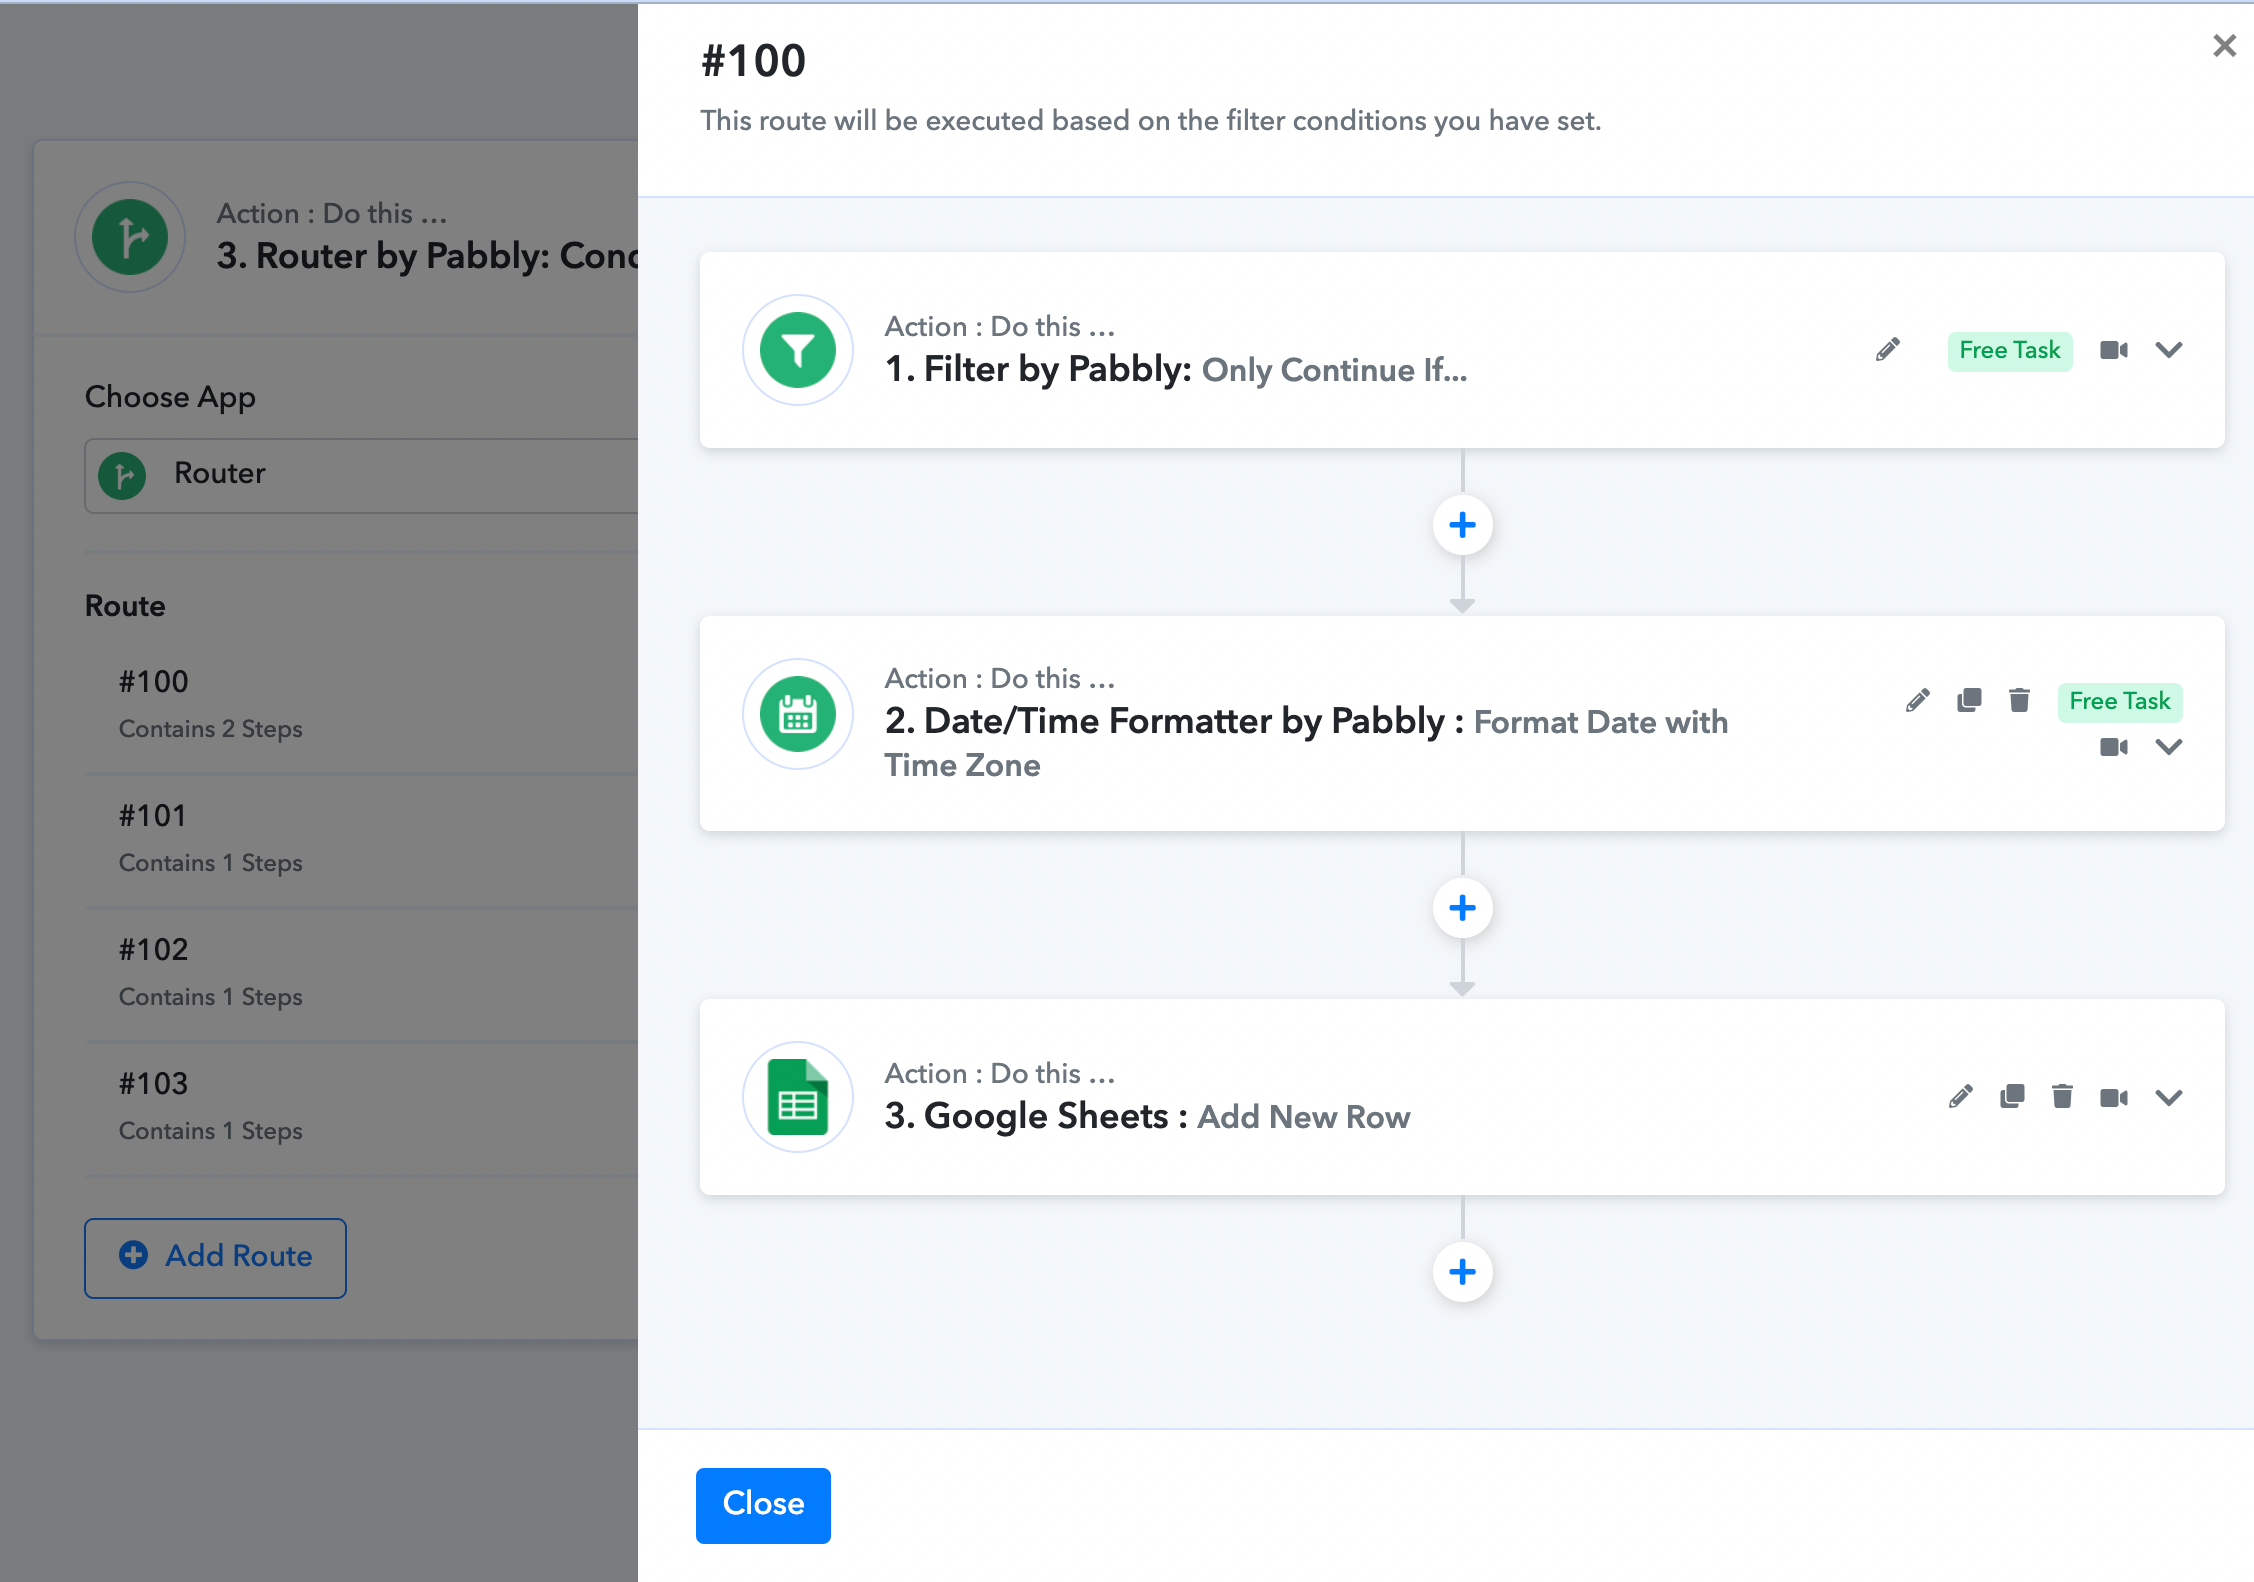Click the pencil icon on Date/Time Formatter step
Screen dimensions: 2254x1582
coord(1917,700)
